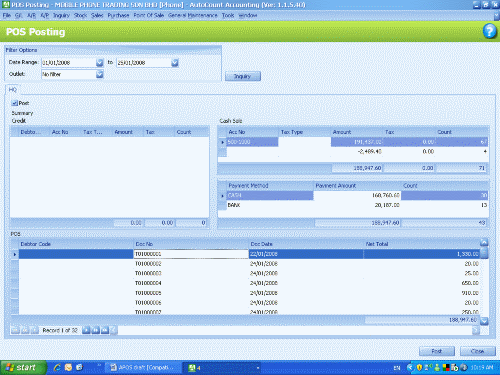
Task: Go to next page of records
Action: [x=95, y=330]
